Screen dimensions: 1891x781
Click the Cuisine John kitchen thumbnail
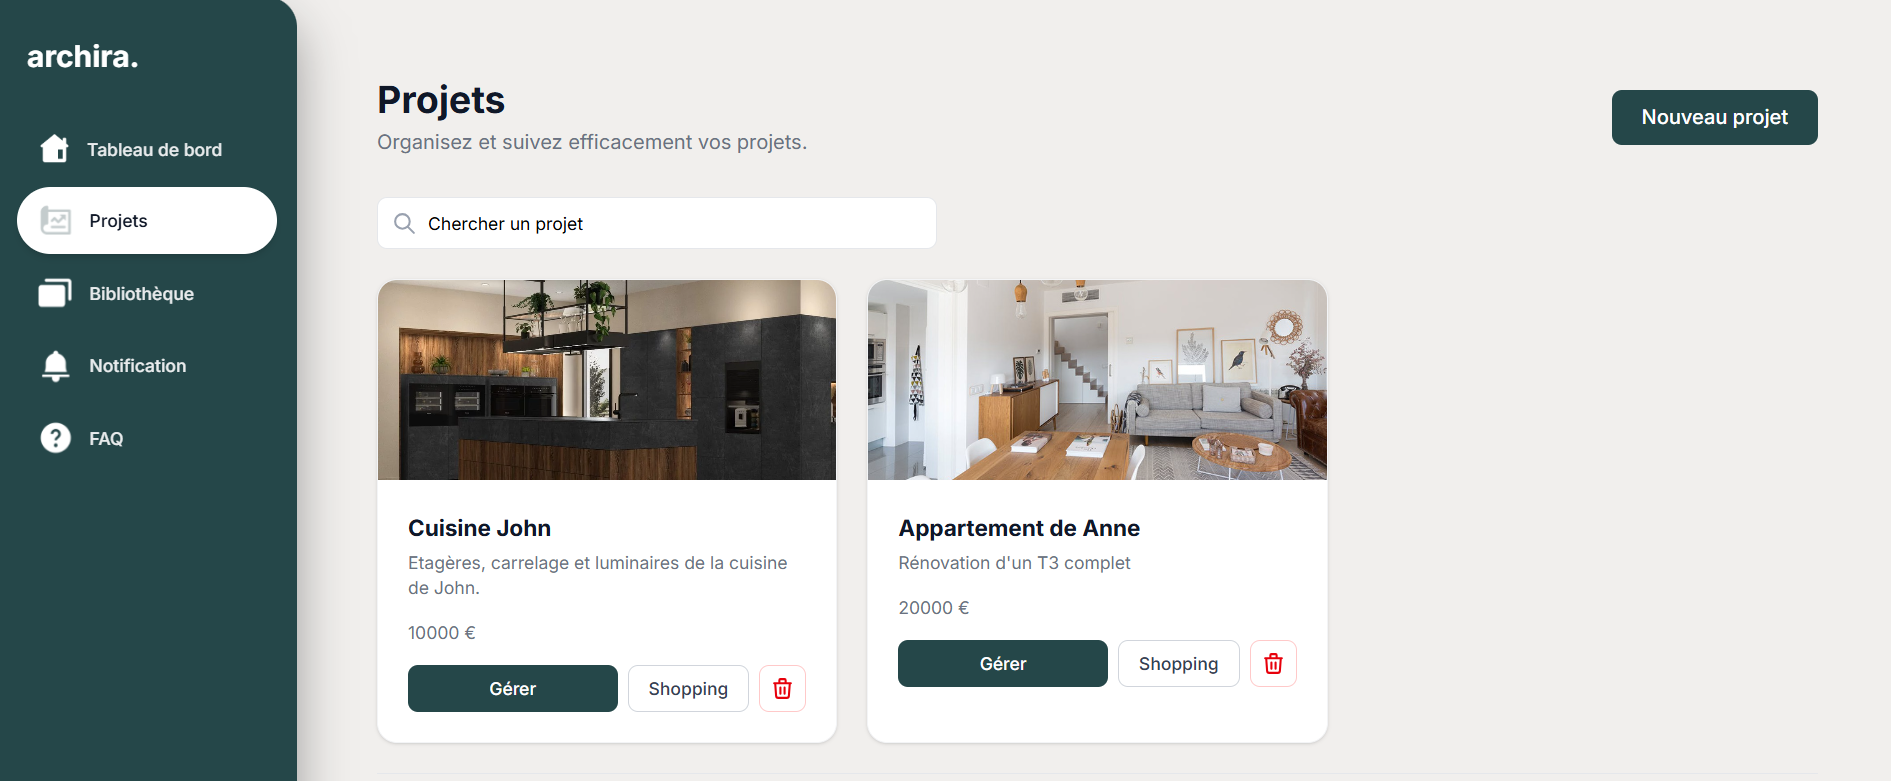click(x=607, y=380)
